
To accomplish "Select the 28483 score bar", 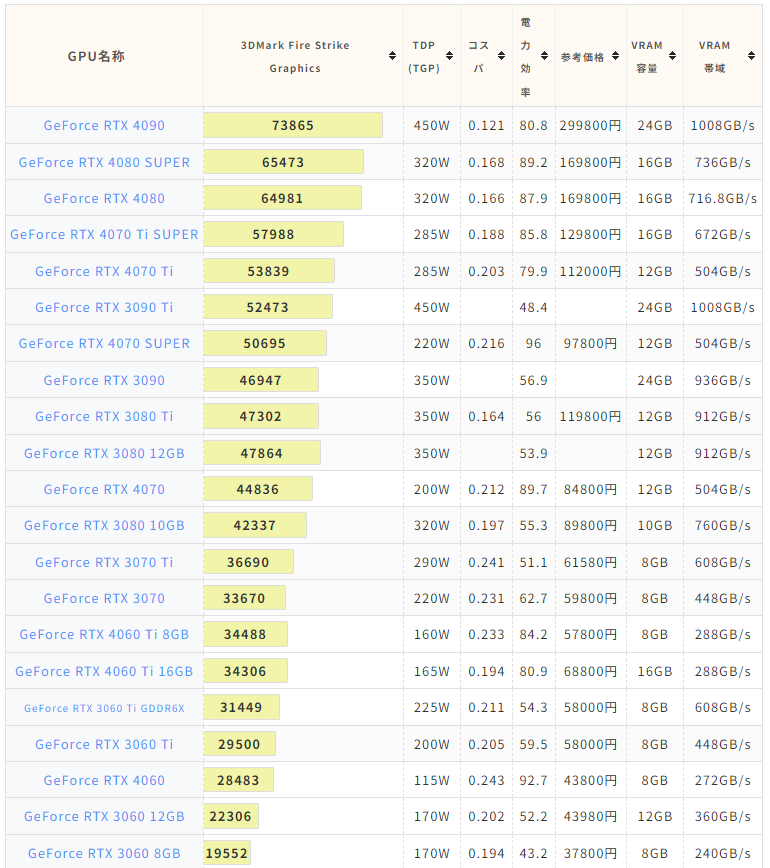I will (239, 780).
